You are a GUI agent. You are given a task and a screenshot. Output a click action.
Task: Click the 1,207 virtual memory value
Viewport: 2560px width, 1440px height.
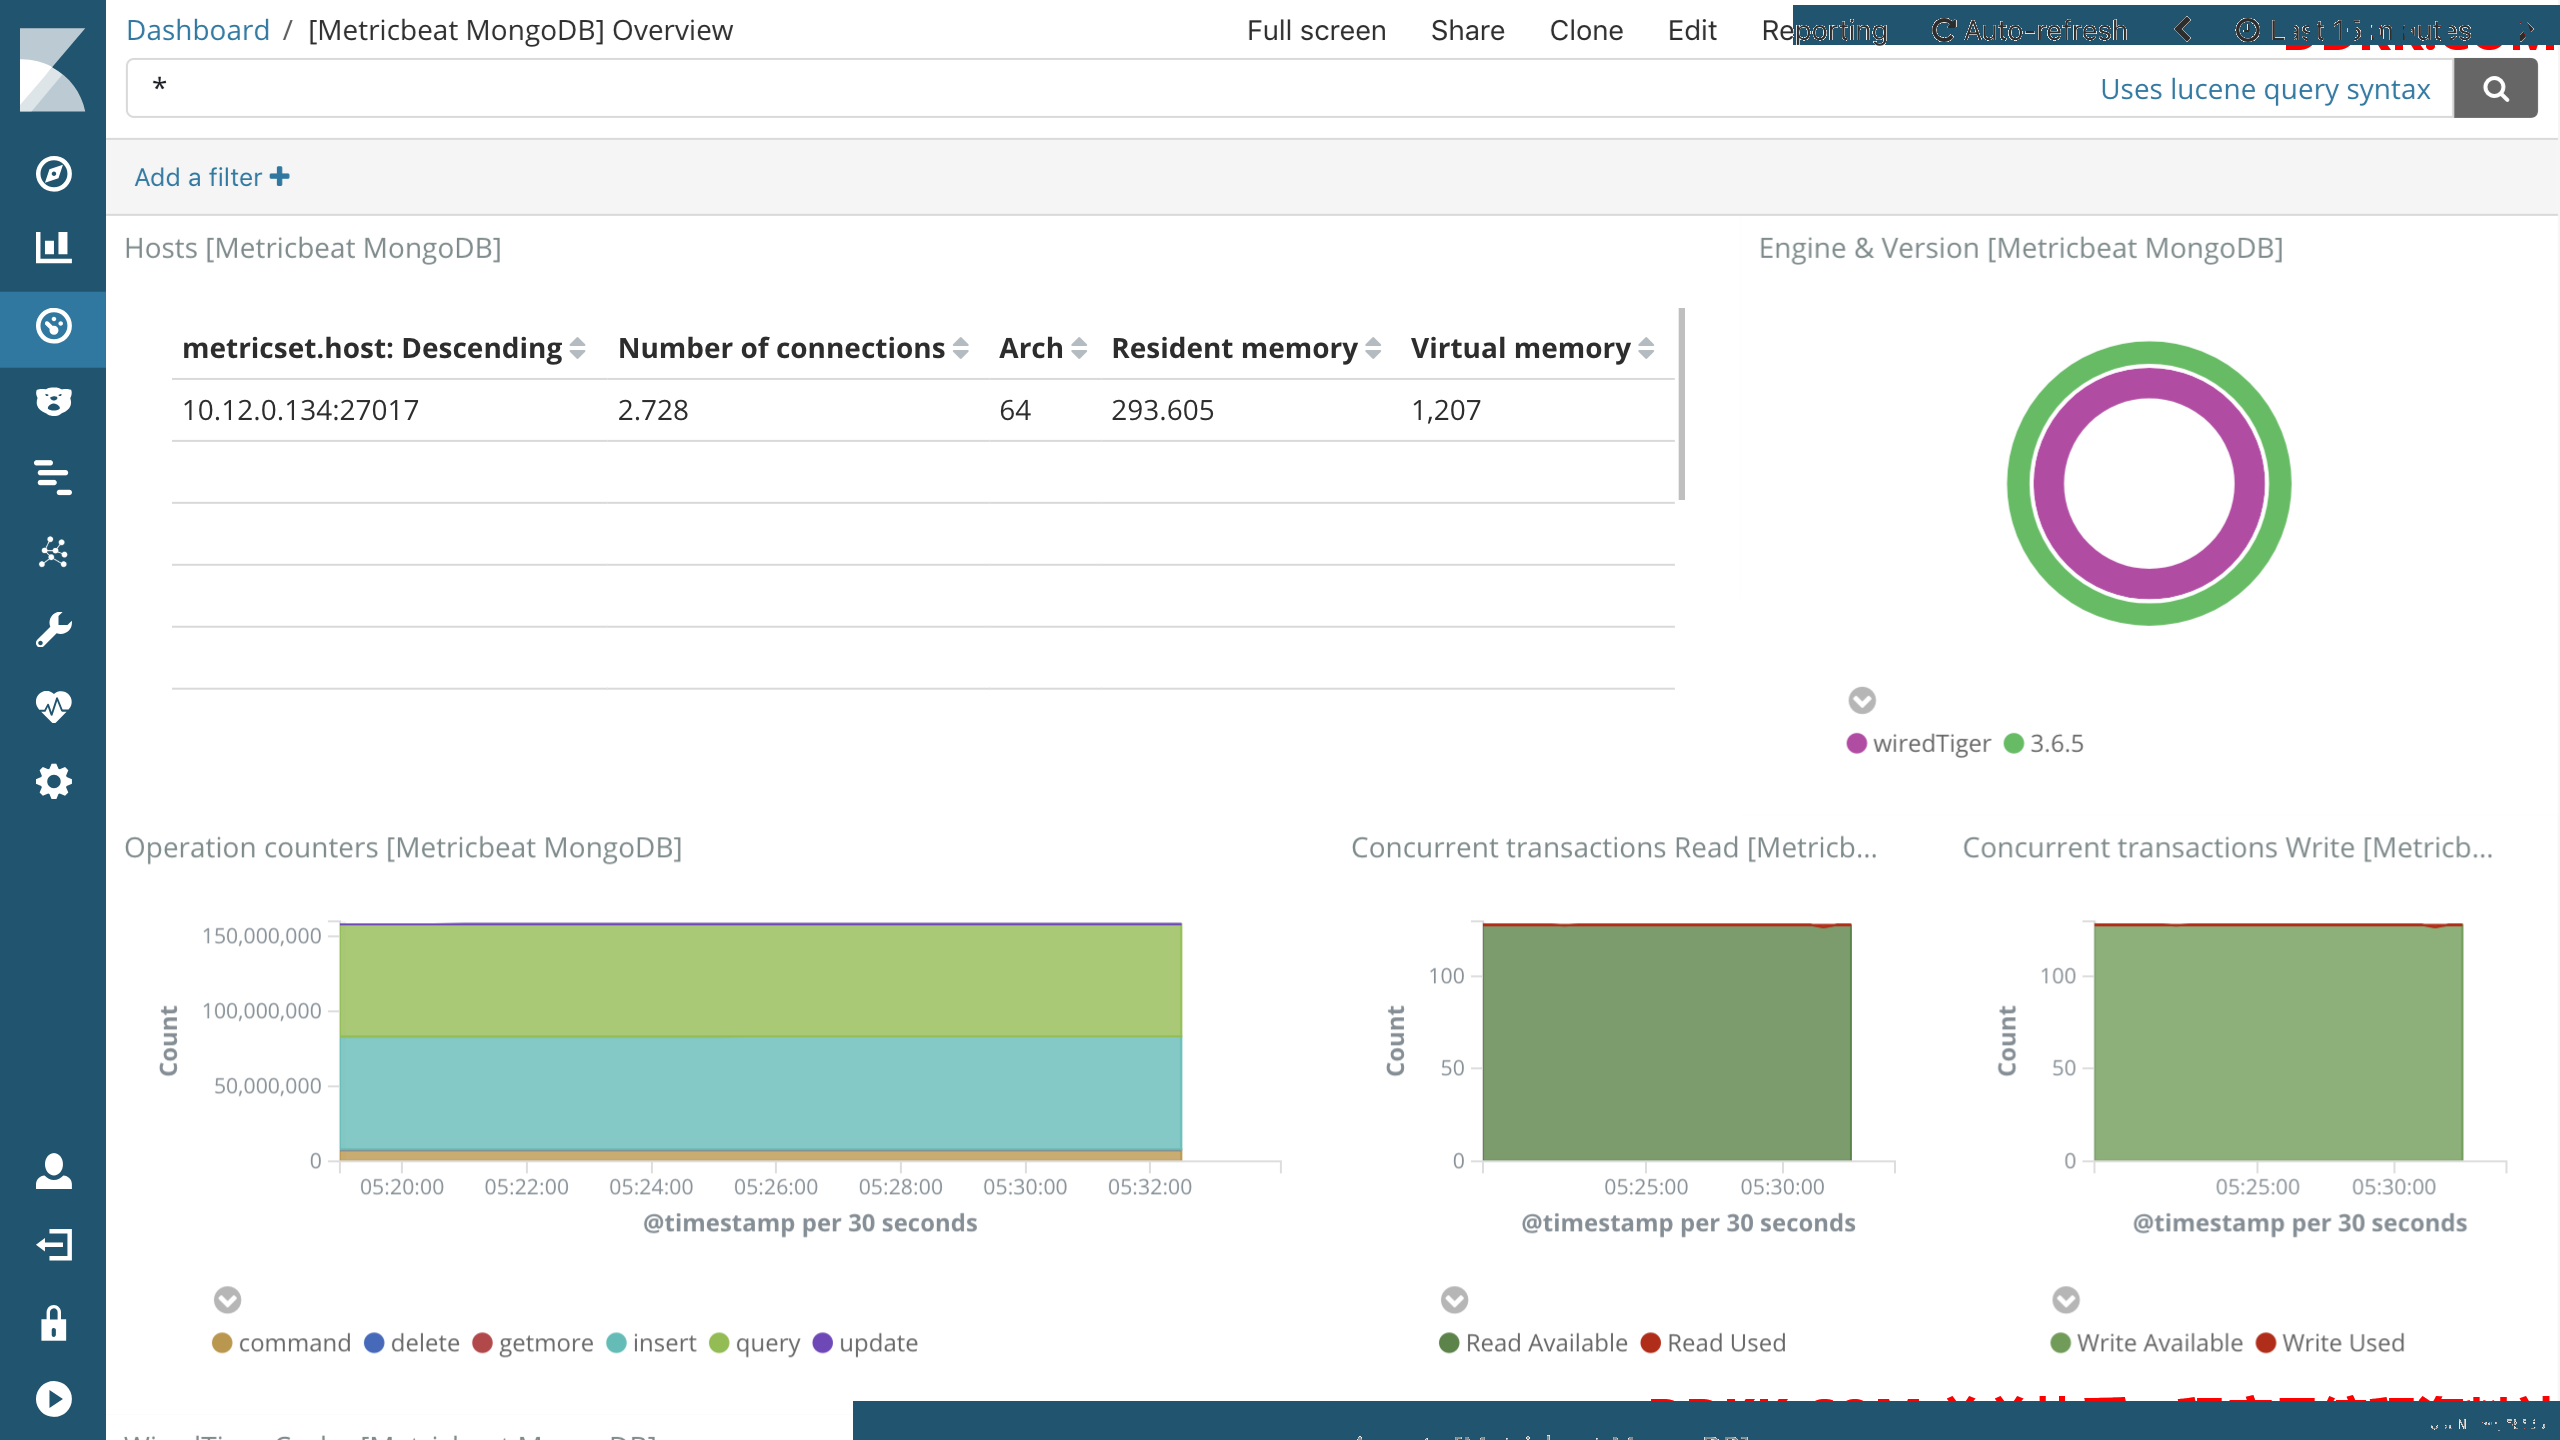pos(1445,410)
